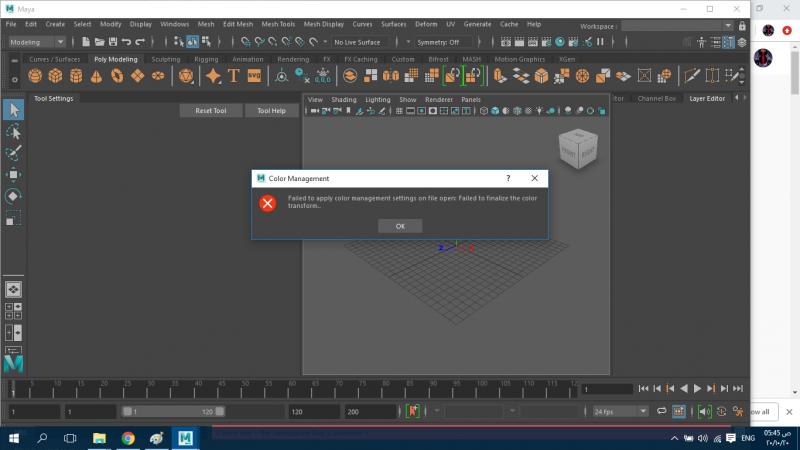
Task: Open Google Chrome from the taskbar
Action: pyautogui.click(x=128, y=438)
